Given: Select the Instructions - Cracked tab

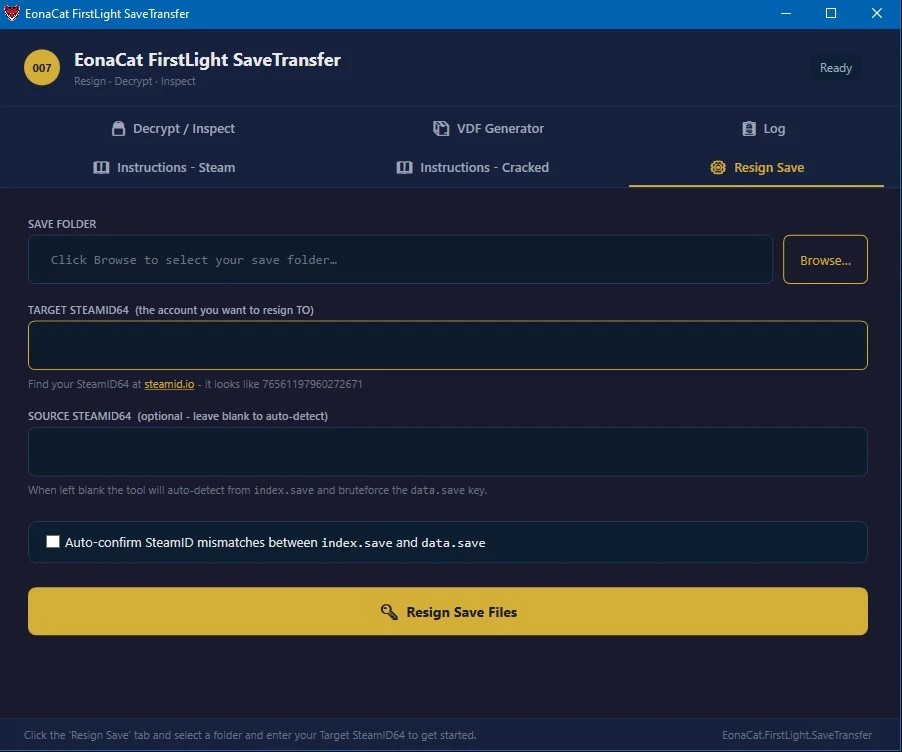Looking at the screenshot, I should [472, 167].
